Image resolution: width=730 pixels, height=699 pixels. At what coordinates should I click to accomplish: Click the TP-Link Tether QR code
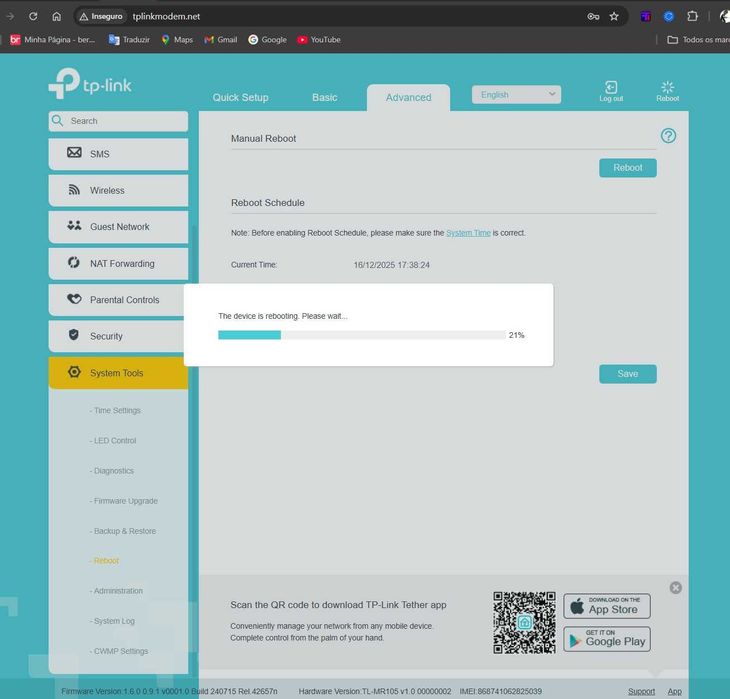pos(524,623)
